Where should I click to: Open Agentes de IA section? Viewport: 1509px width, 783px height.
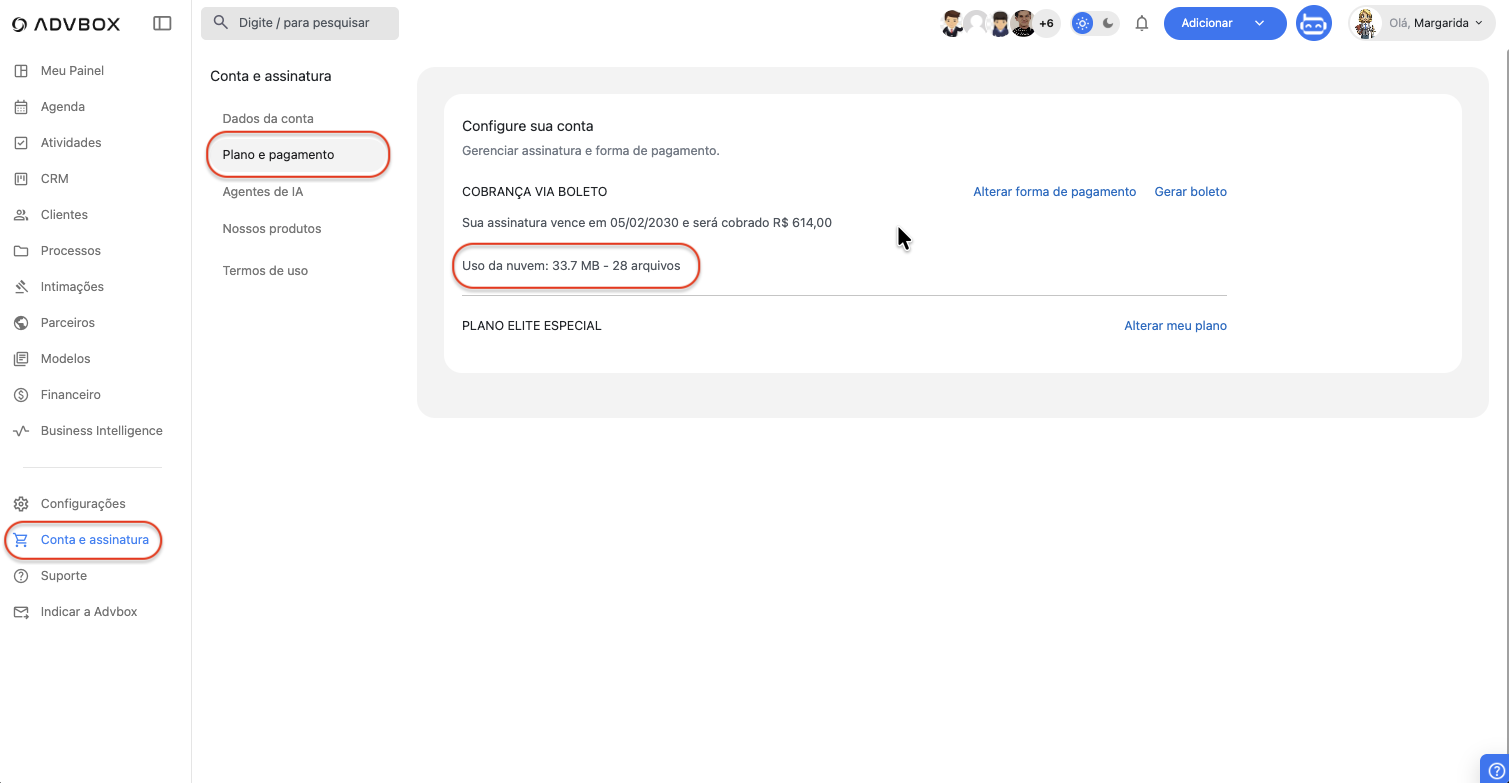coord(262,192)
